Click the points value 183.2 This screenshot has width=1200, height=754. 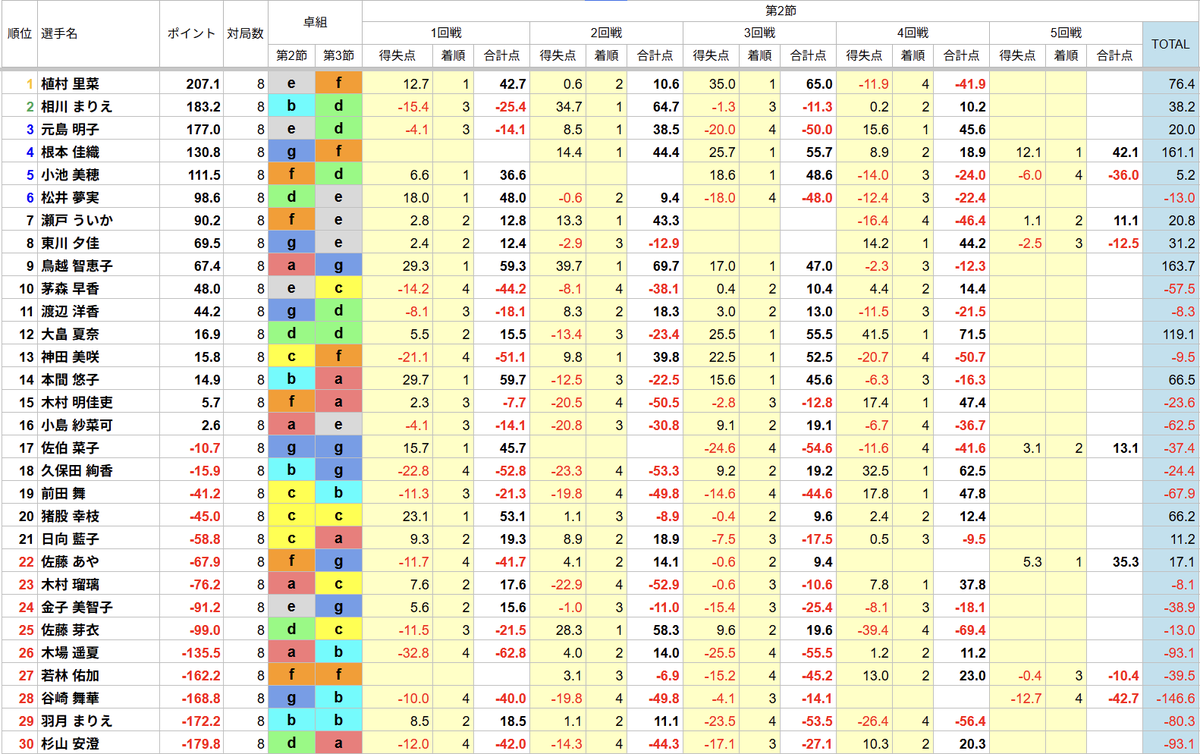pos(203,106)
